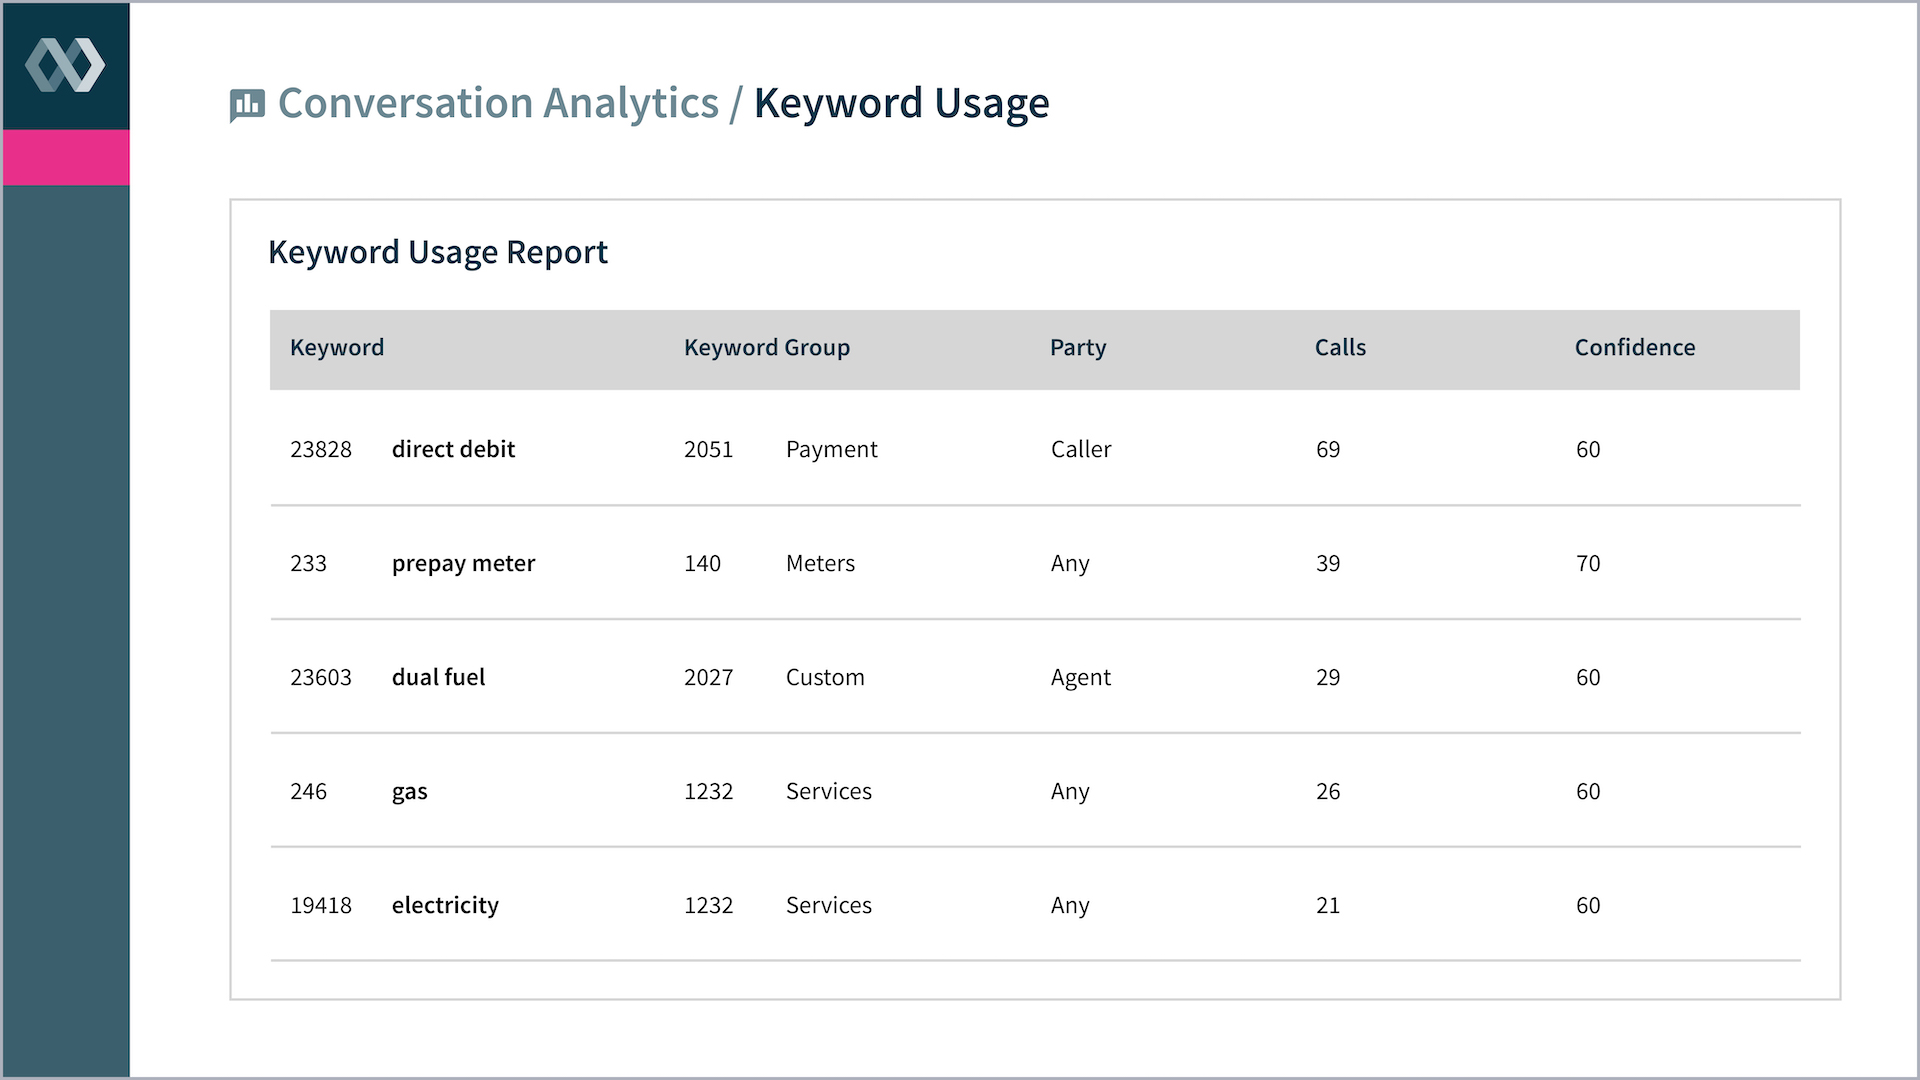Click the calls value 21
Screen dimensions: 1920x1080
coord(1328,905)
